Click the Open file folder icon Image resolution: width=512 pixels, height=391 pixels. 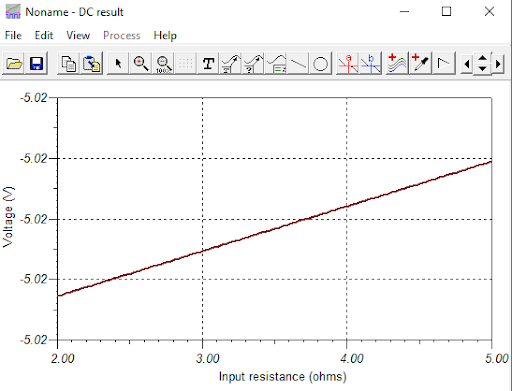14,63
